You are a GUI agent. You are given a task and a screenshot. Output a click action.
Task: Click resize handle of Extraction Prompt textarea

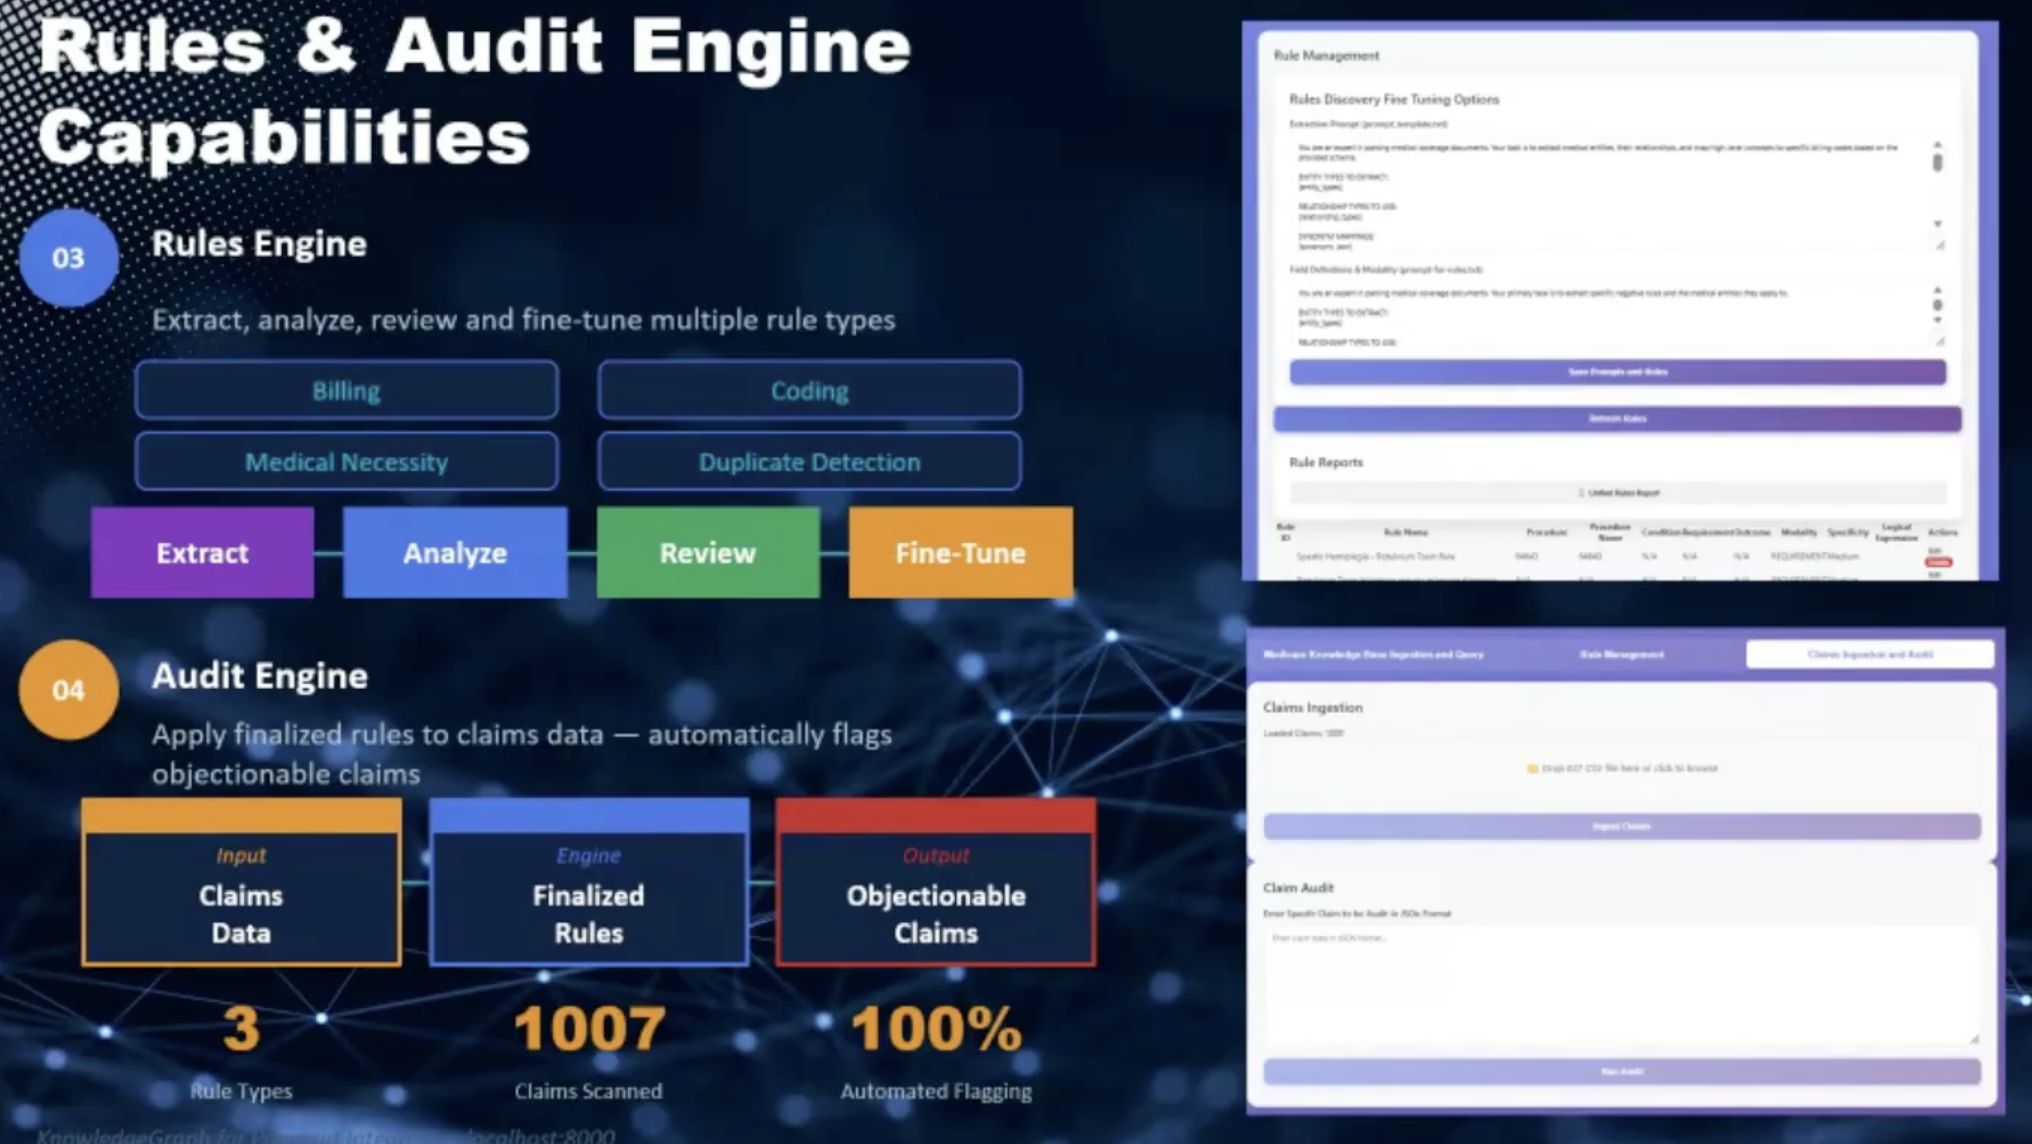tap(1939, 245)
